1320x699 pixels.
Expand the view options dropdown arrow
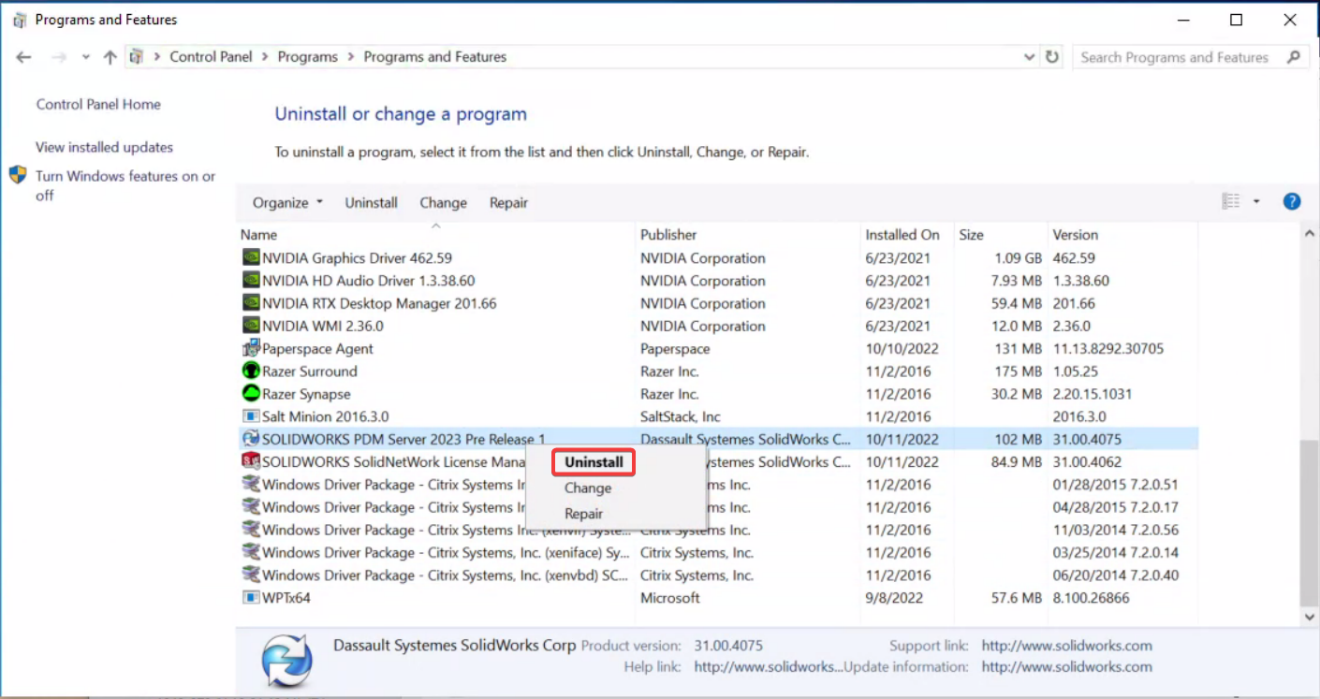1257,202
